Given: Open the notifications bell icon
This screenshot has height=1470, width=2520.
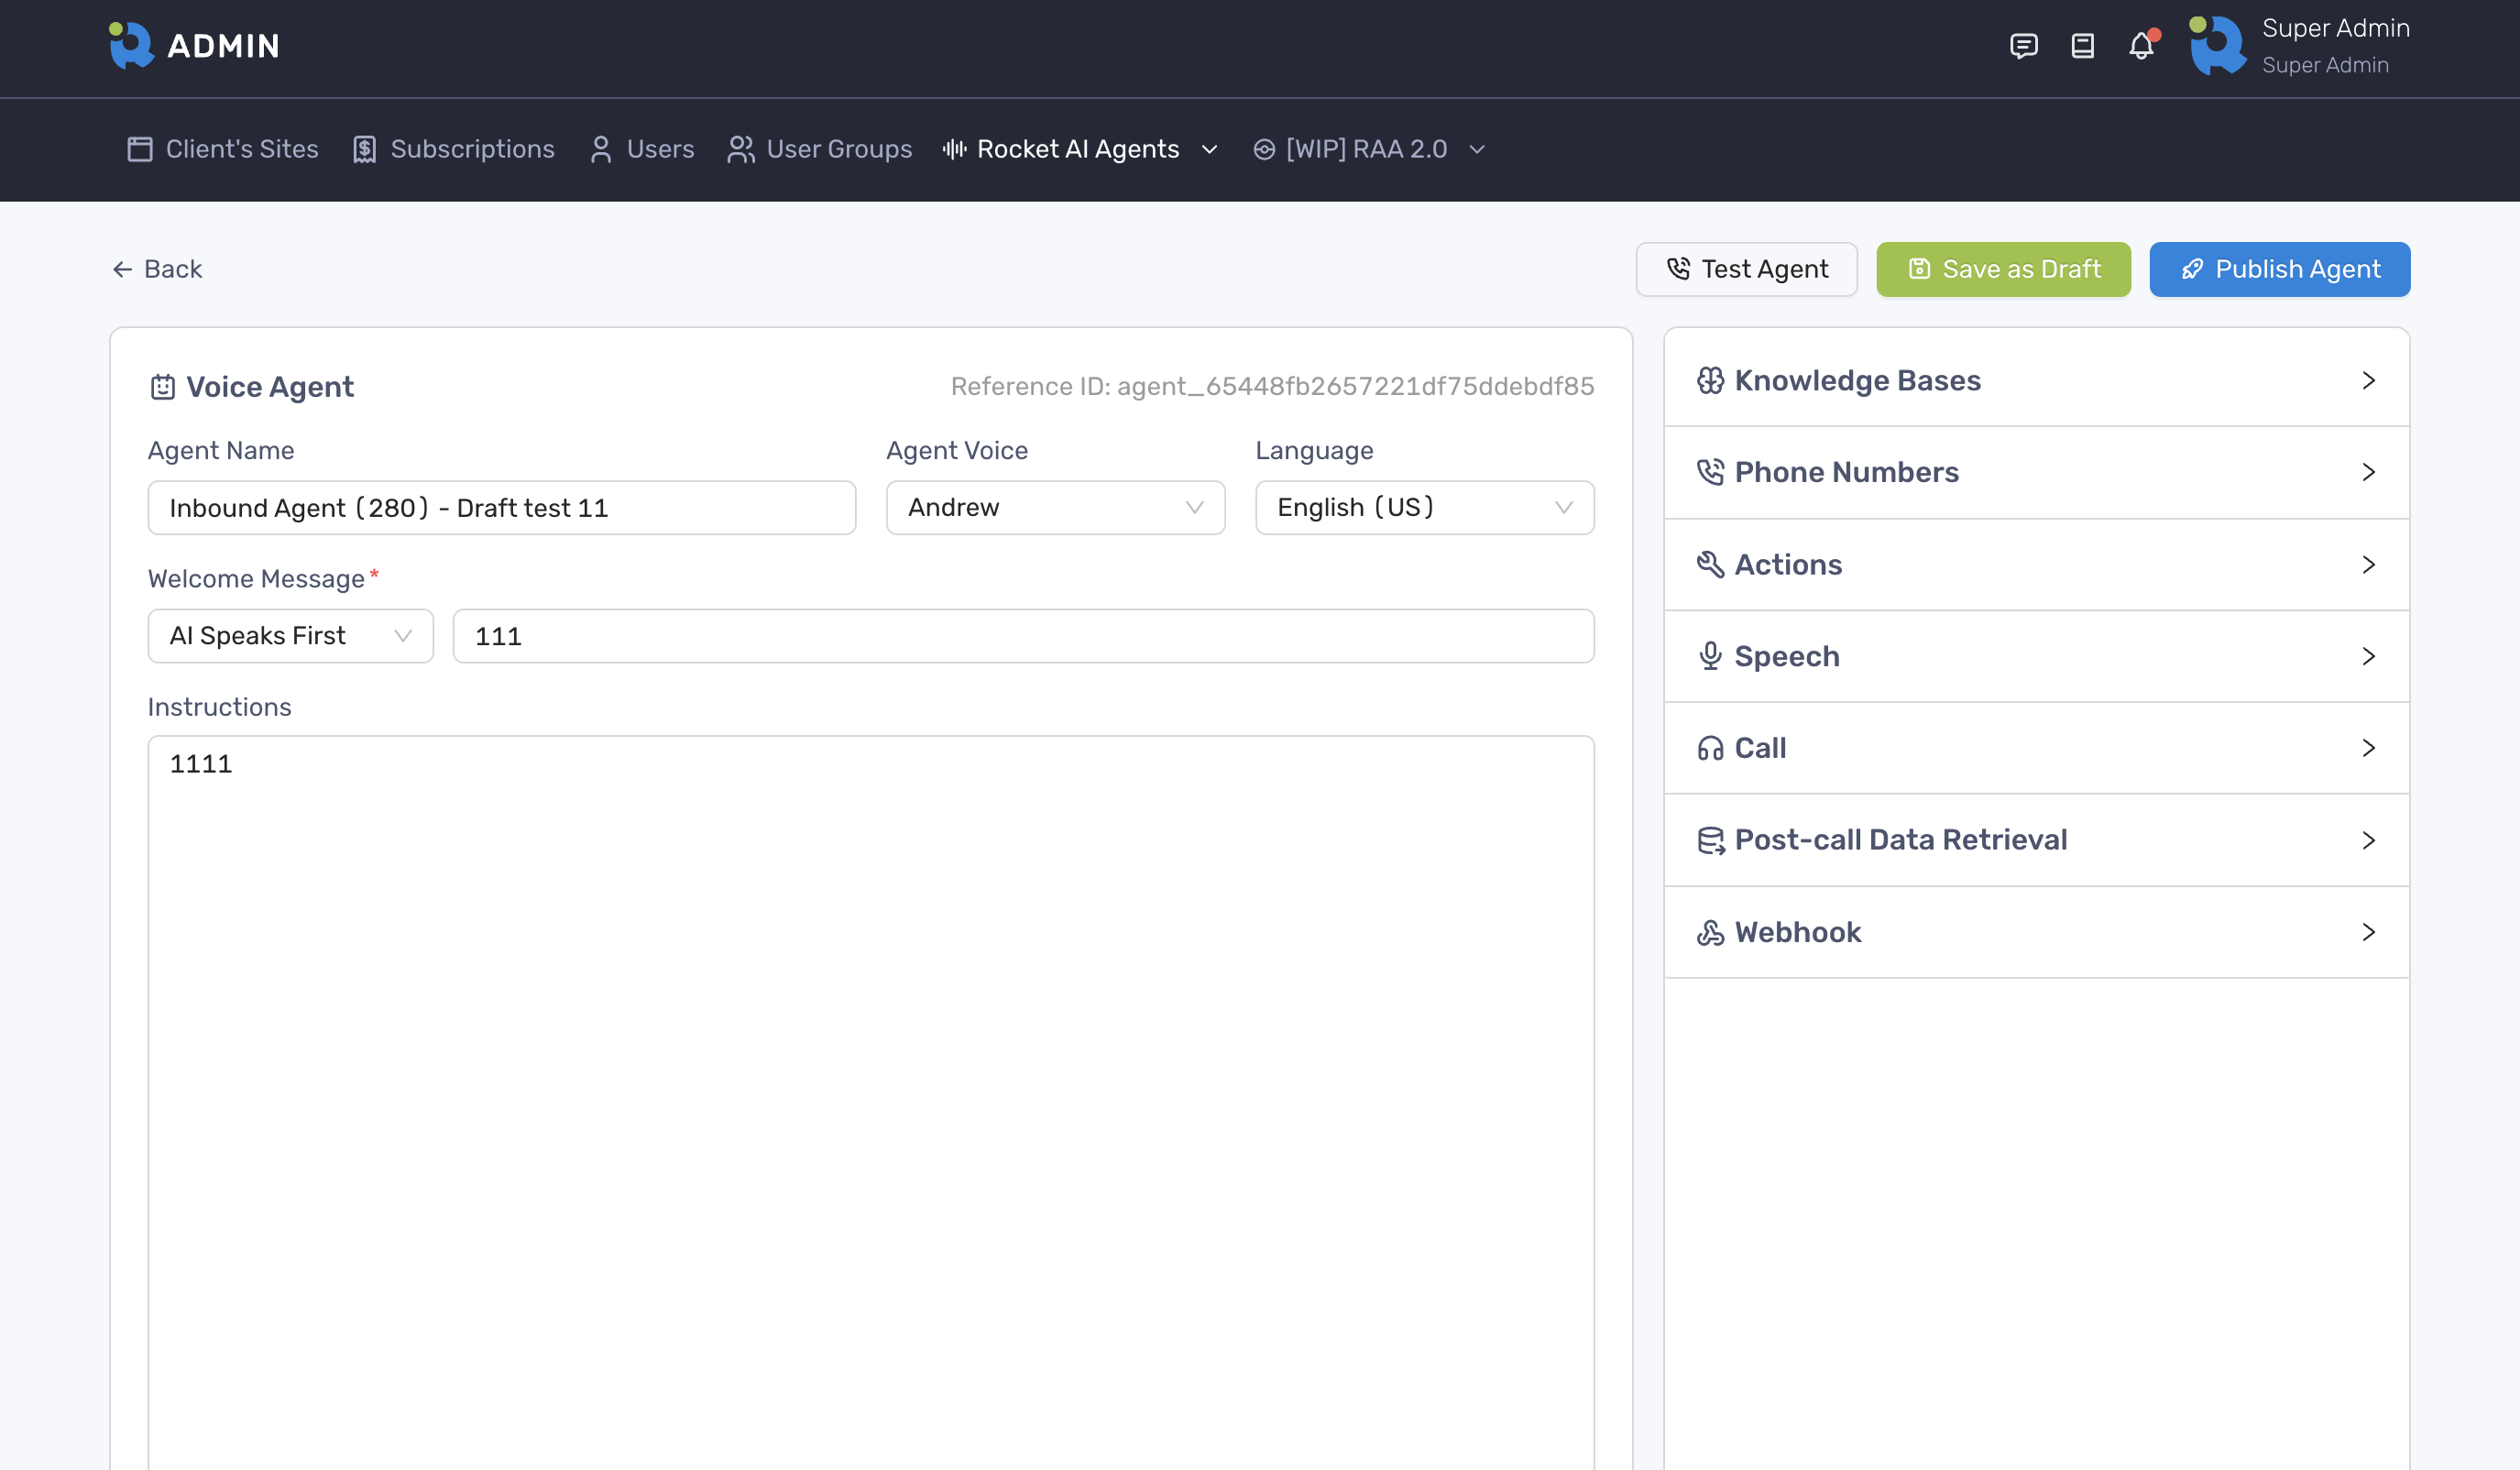Looking at the screenshot, I should (2141, 46).
